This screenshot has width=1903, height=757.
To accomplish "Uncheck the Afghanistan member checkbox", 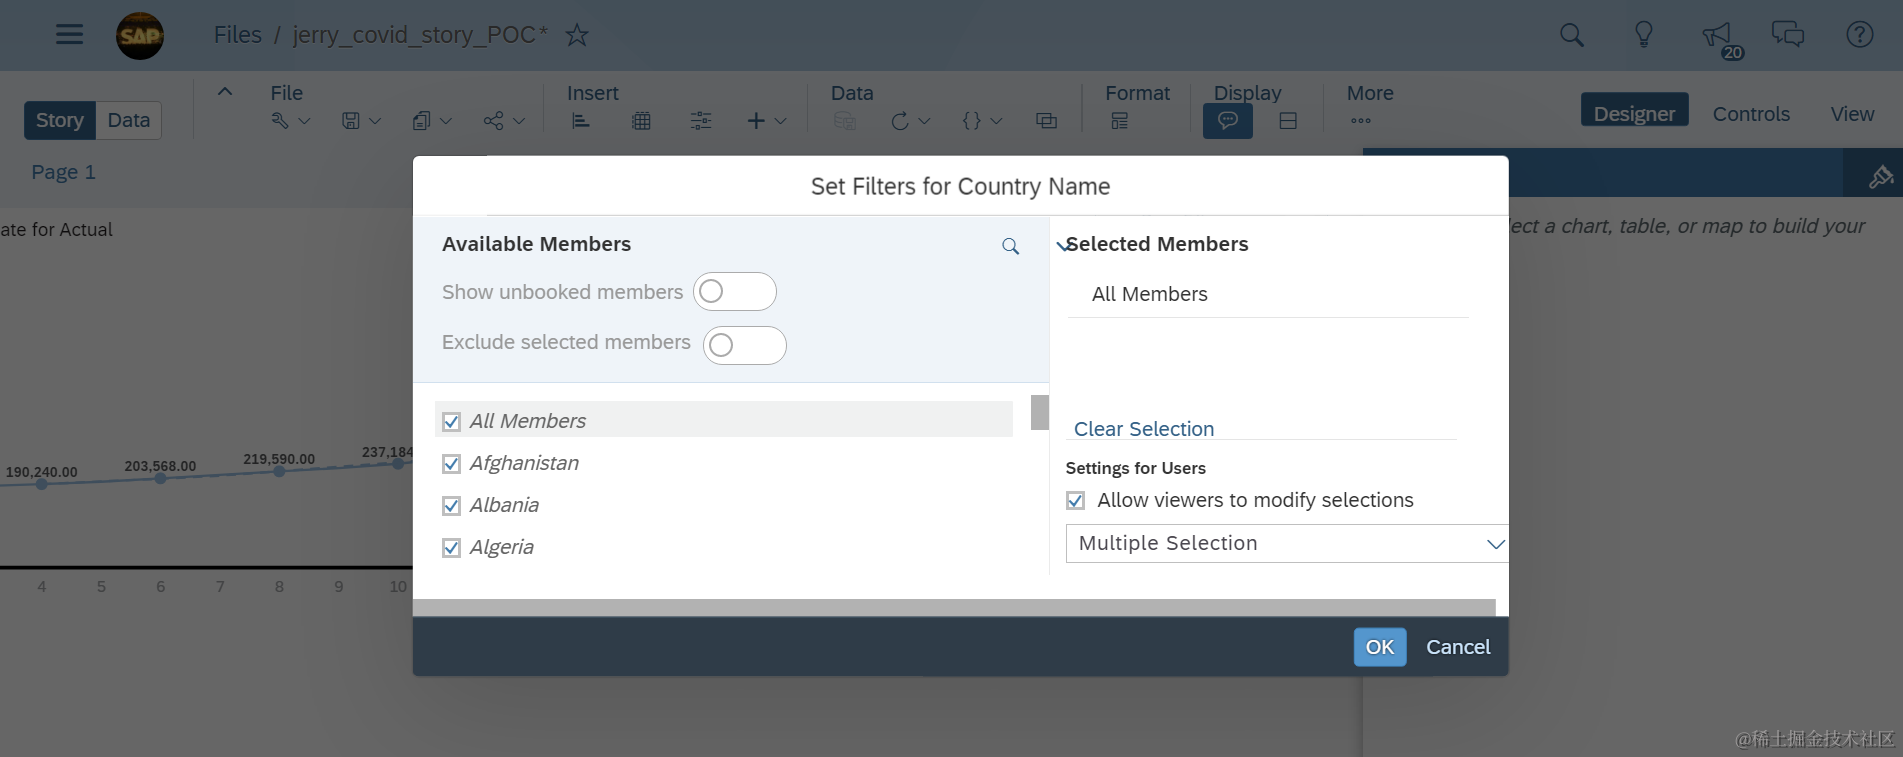I will 452,464.
